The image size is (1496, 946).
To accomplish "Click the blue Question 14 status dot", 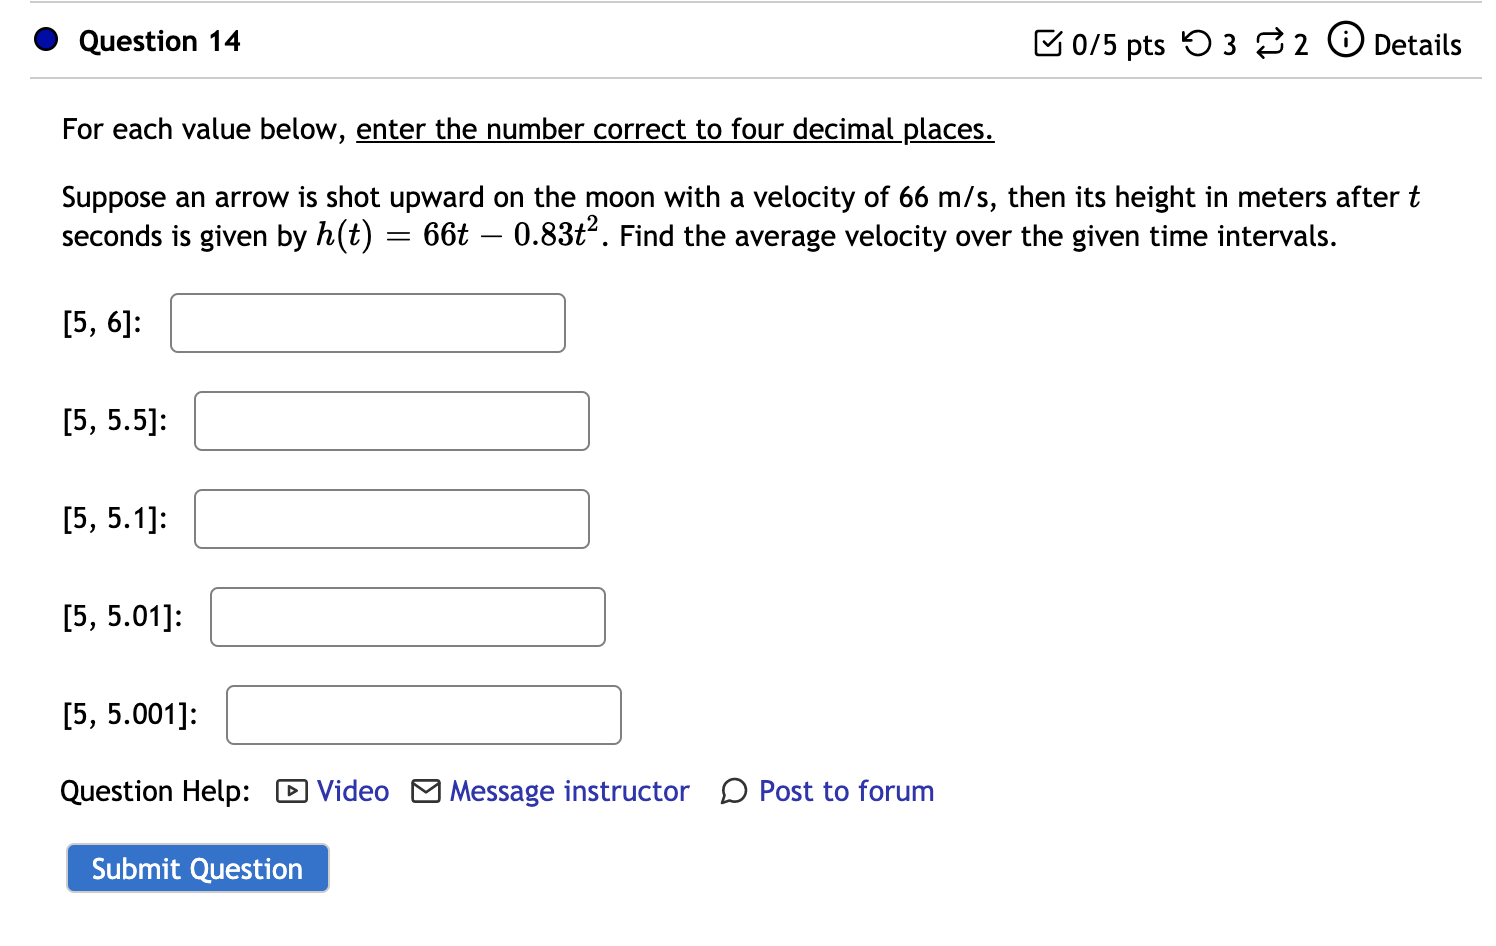I will tap(46, 40).
